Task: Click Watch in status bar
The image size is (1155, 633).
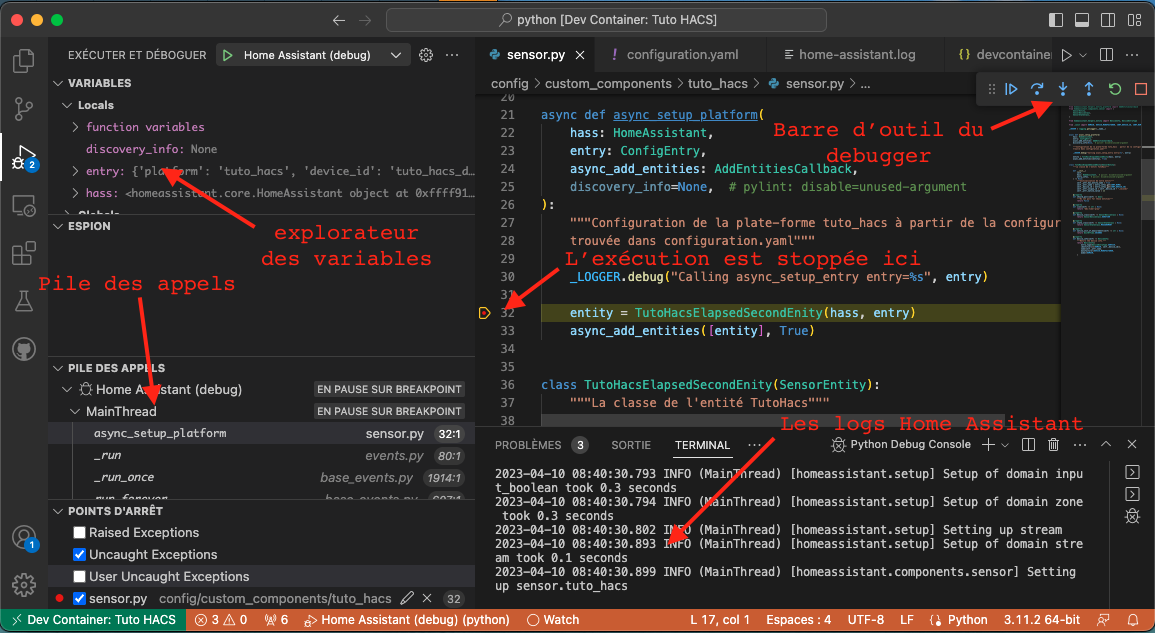Action: pyautogui.click(x=553, y=620)
